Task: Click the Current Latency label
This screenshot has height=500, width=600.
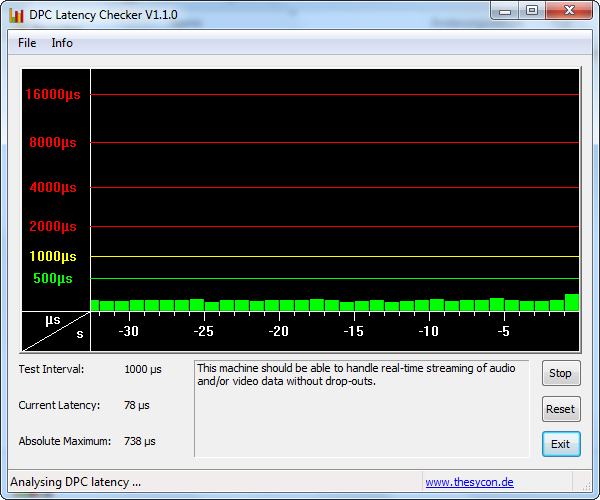Action: click(59, 405)
